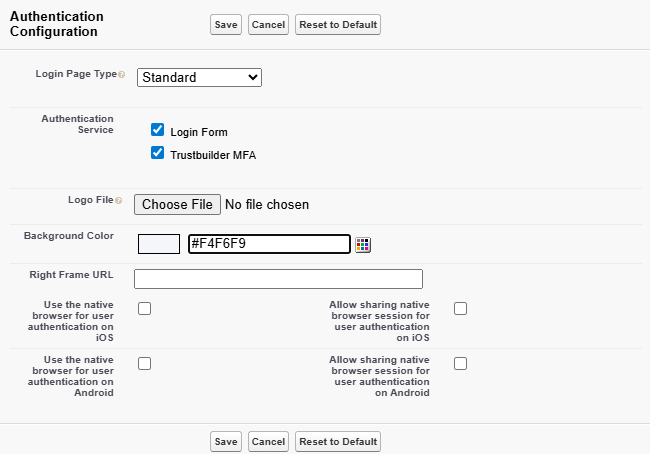Viewport: 650px width, 454px height.
Task: Click the background color preview swatch
Action: (x=158, y=244)
